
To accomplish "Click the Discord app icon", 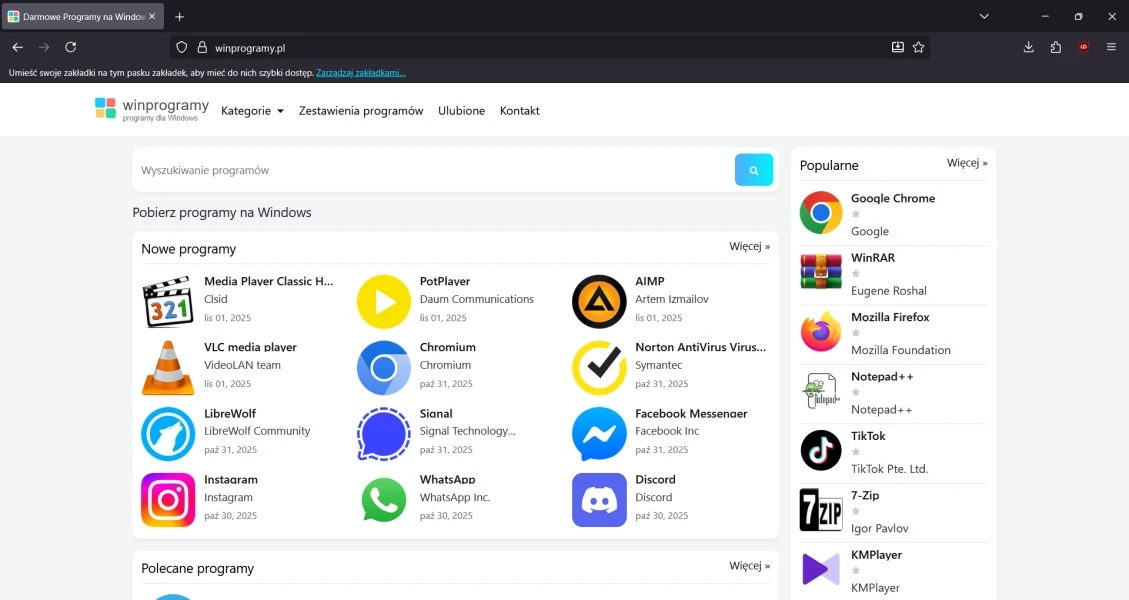I will 599,500.
